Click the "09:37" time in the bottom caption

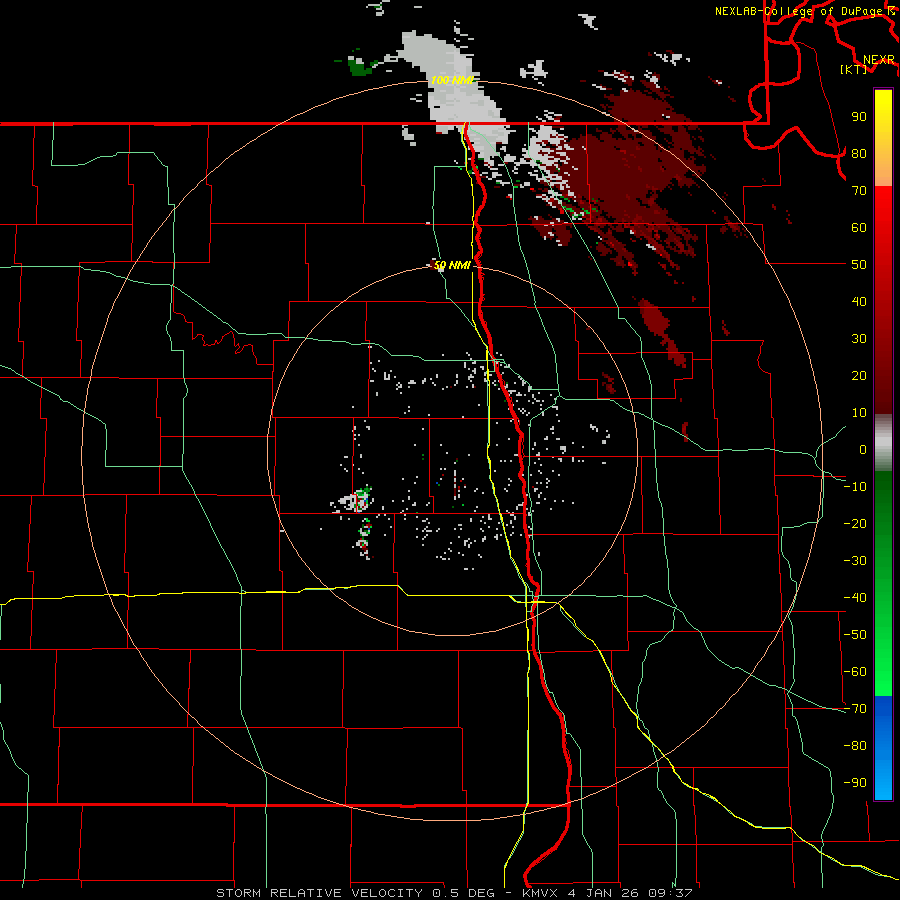click(670, 893)
